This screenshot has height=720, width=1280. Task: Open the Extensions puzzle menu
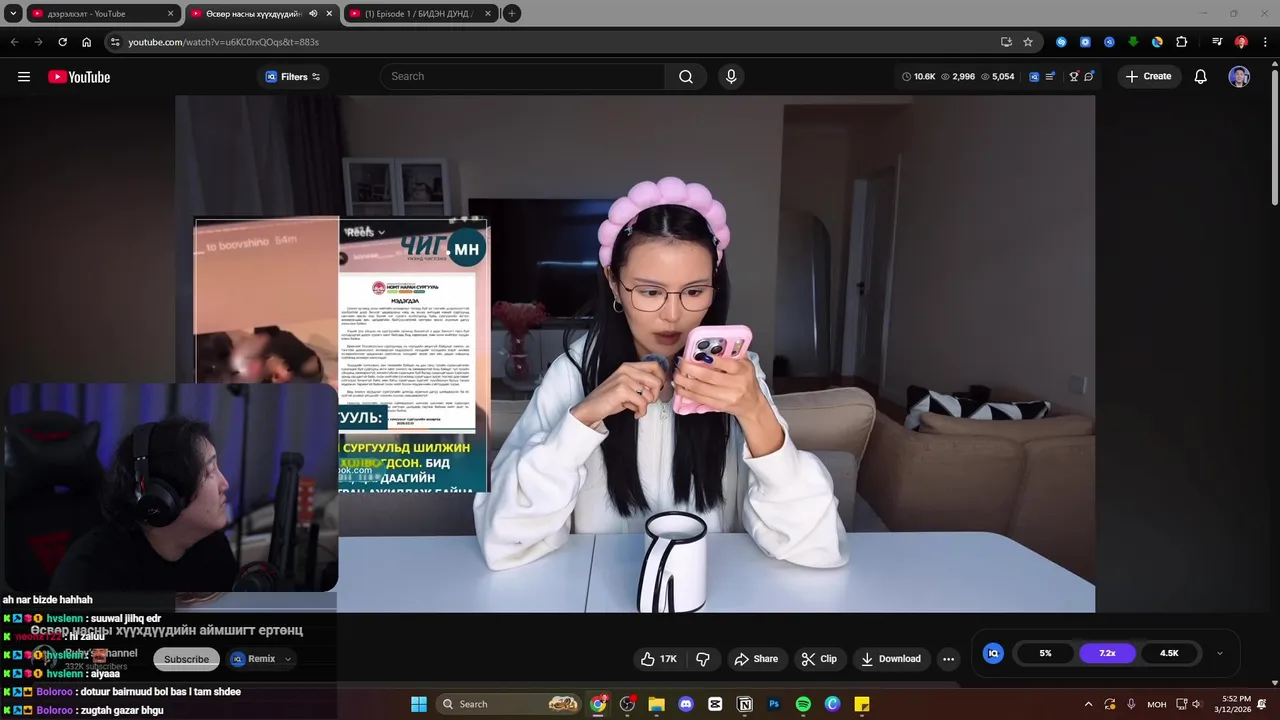click(x=1182, y=42)
